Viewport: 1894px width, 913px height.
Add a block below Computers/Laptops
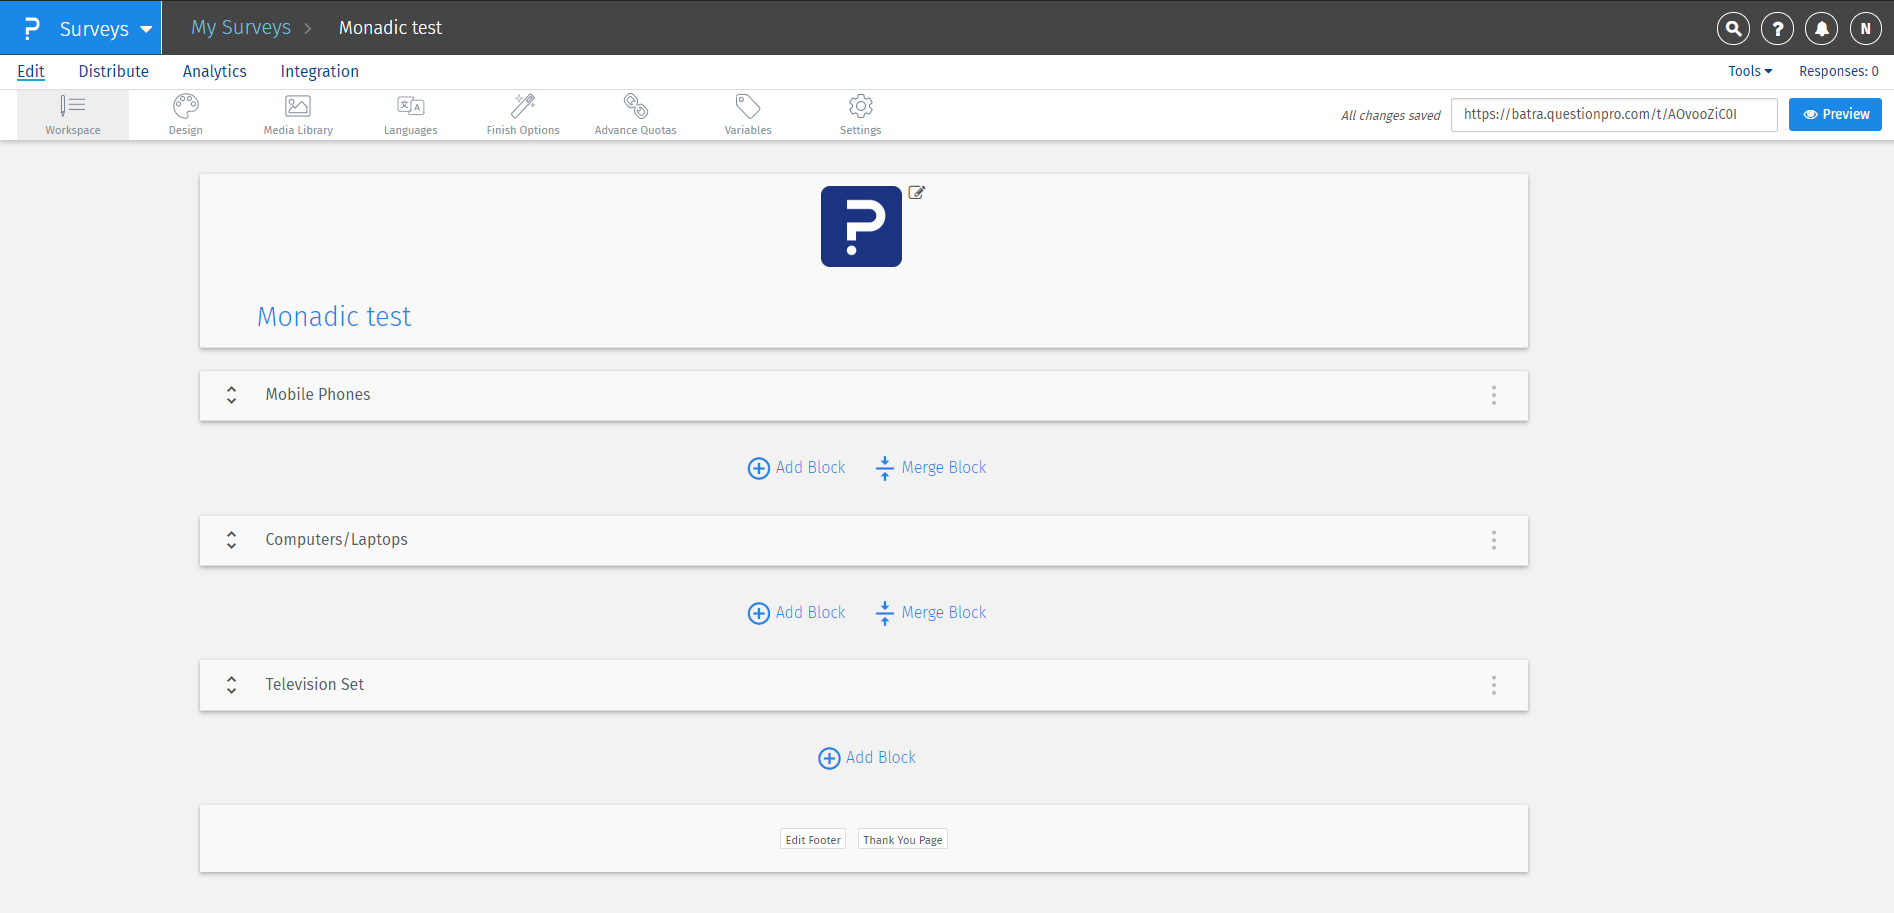click(x=796, y=612)
